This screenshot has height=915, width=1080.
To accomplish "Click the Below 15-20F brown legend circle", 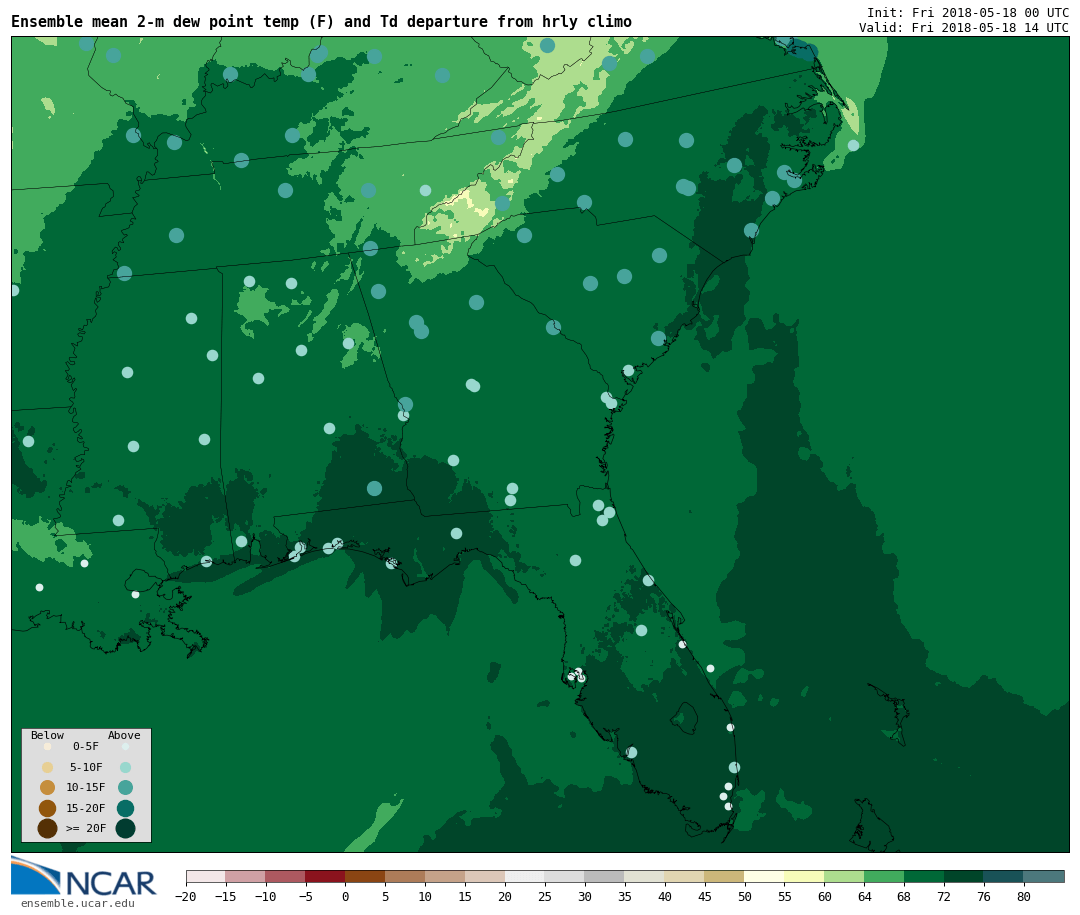I will 48,808.
